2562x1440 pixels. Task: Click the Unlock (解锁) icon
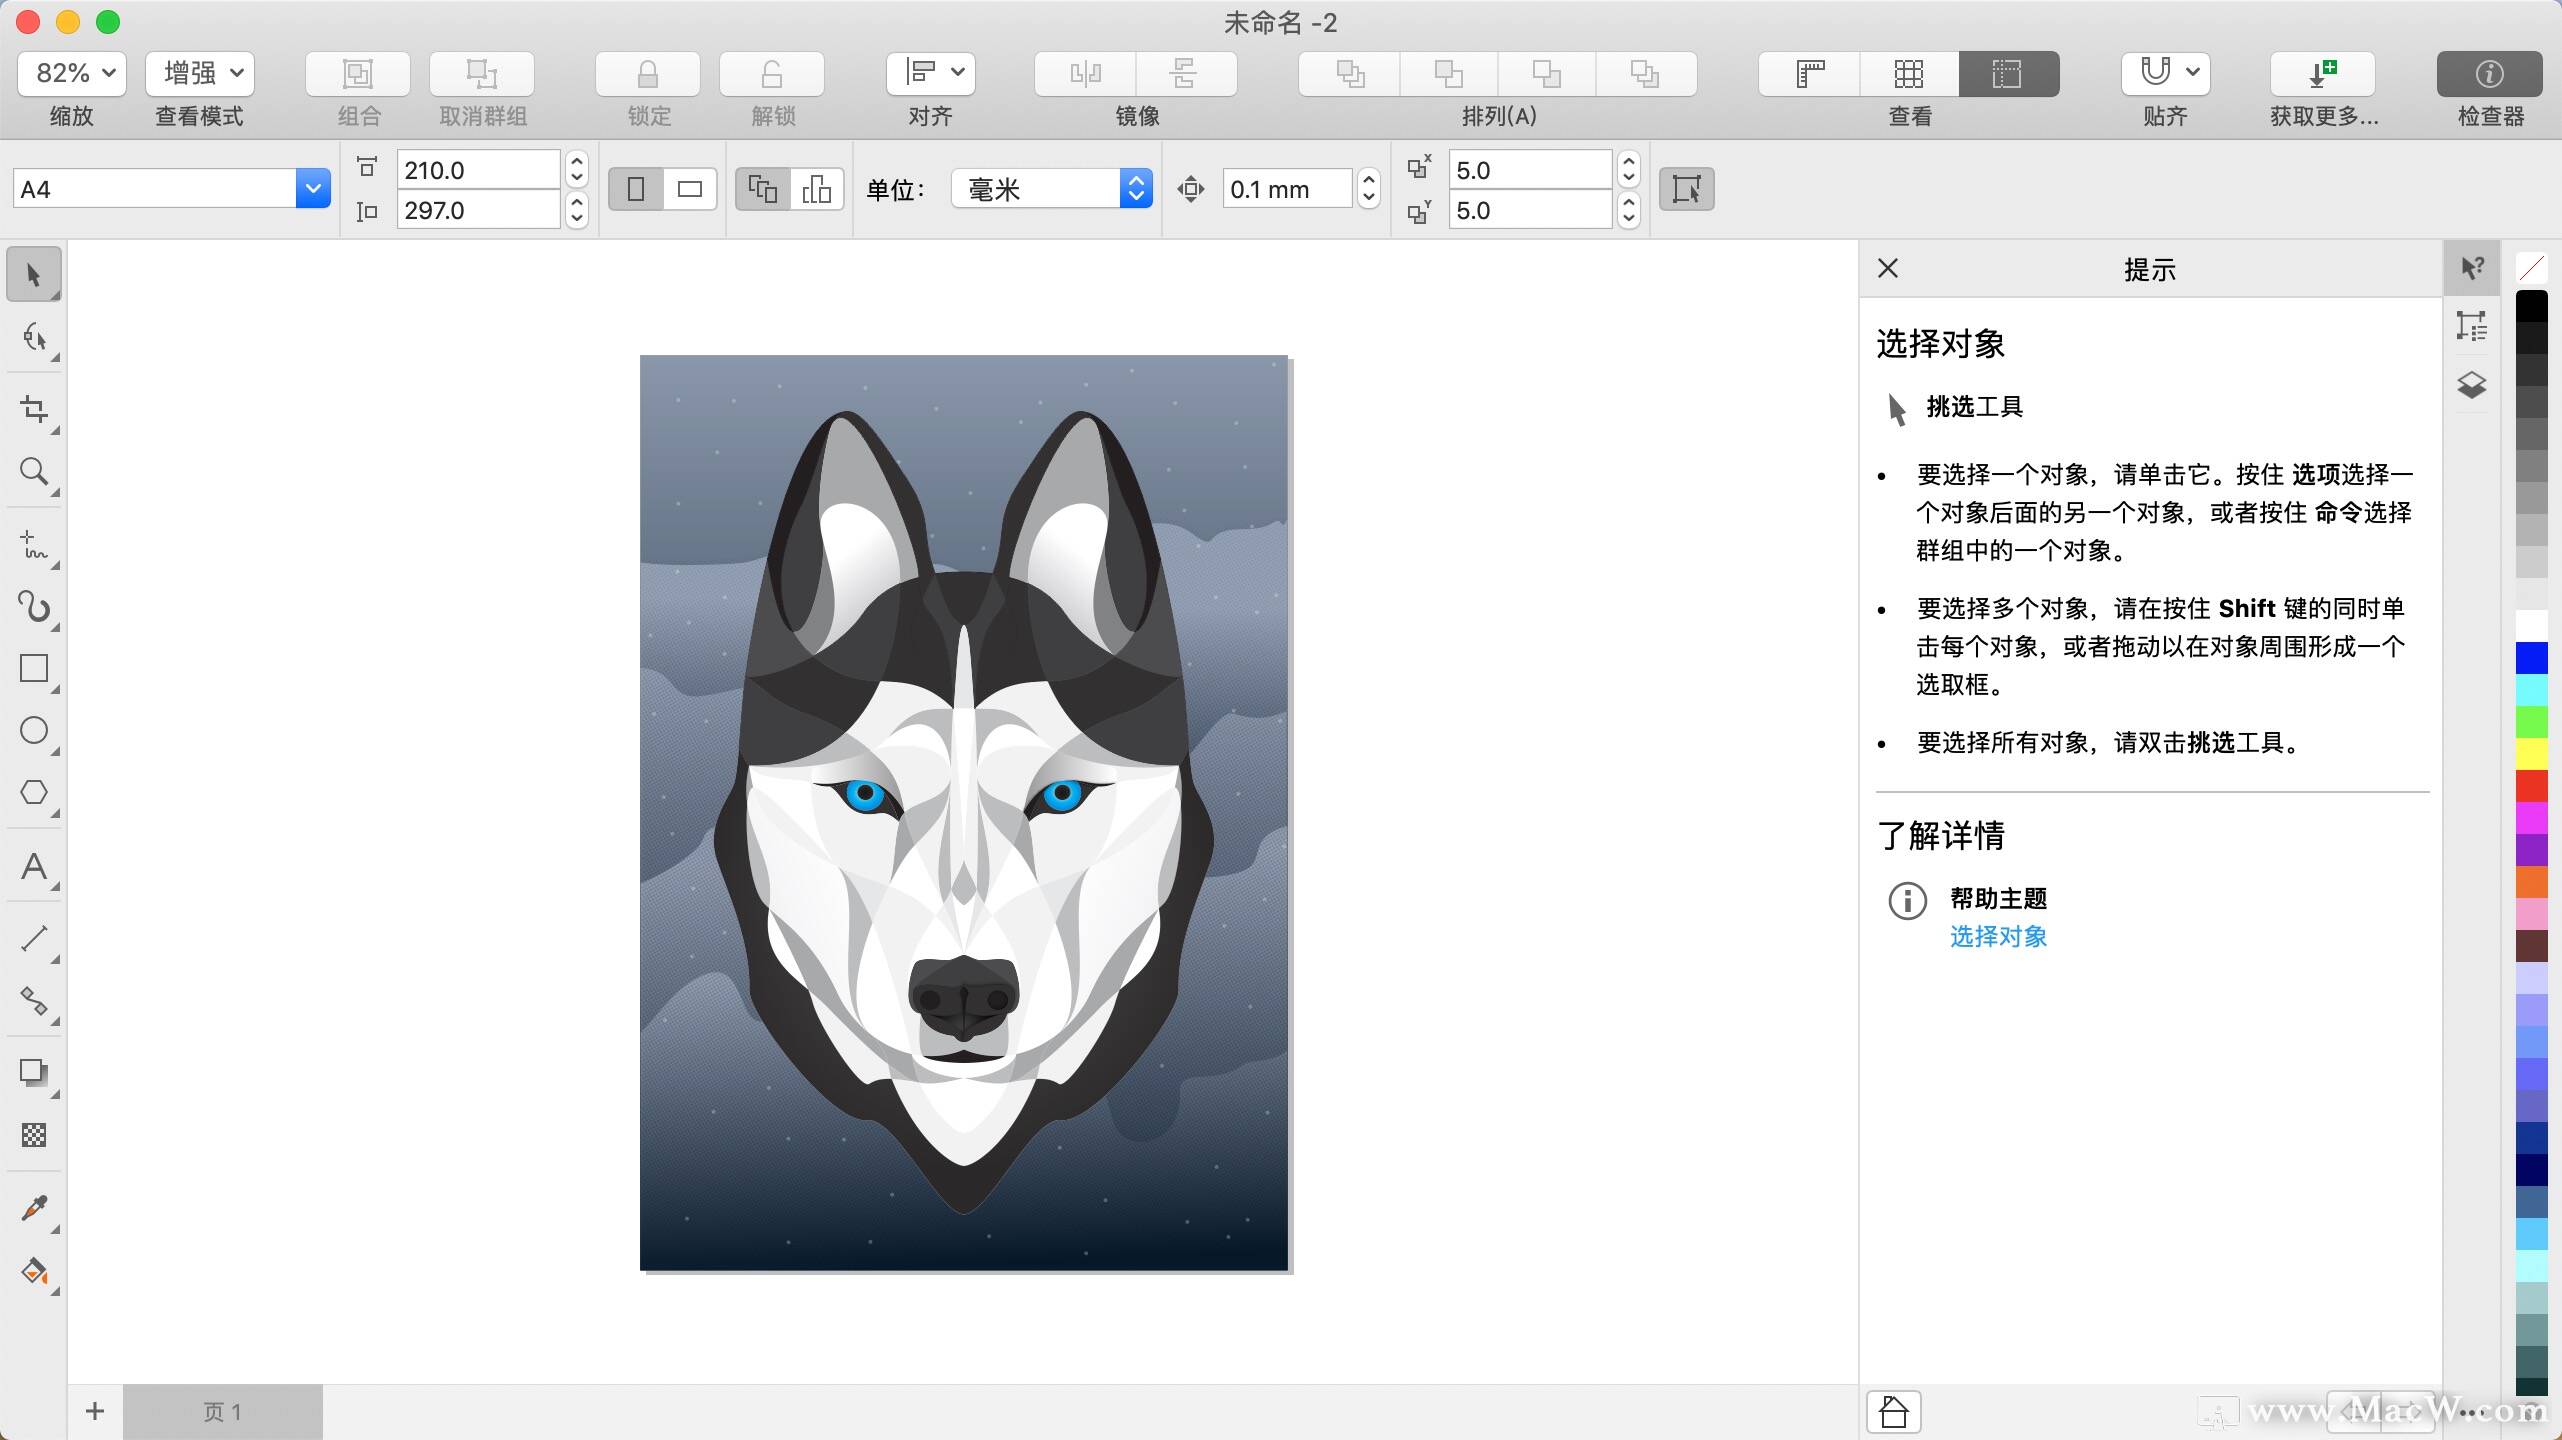pyautogui.click(x=772, y=74)
